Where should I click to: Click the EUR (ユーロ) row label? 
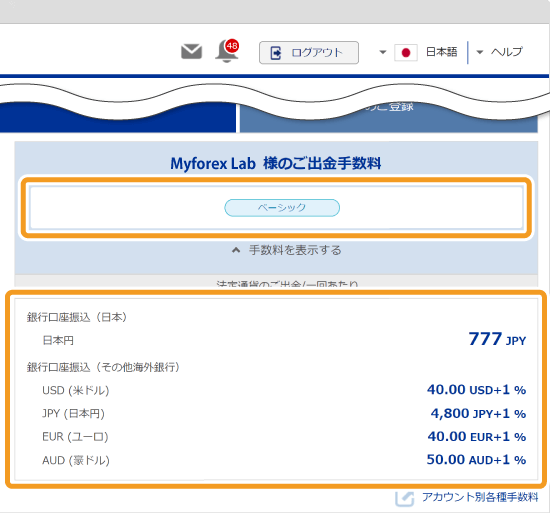[x=75, y=437]
